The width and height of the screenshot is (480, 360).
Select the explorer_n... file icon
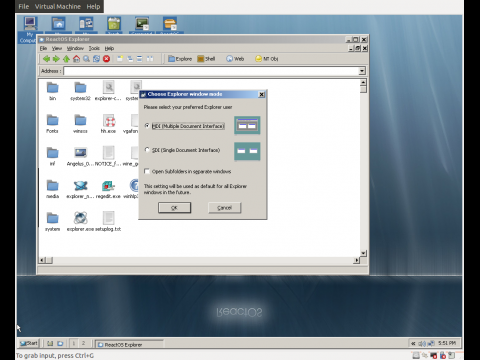[80, 186]
